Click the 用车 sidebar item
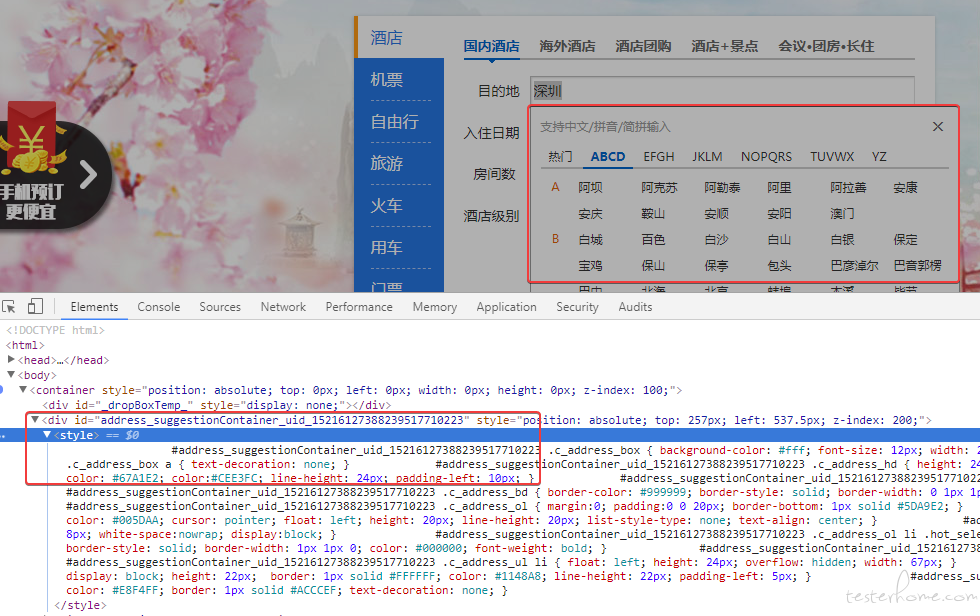 [386, 247]
